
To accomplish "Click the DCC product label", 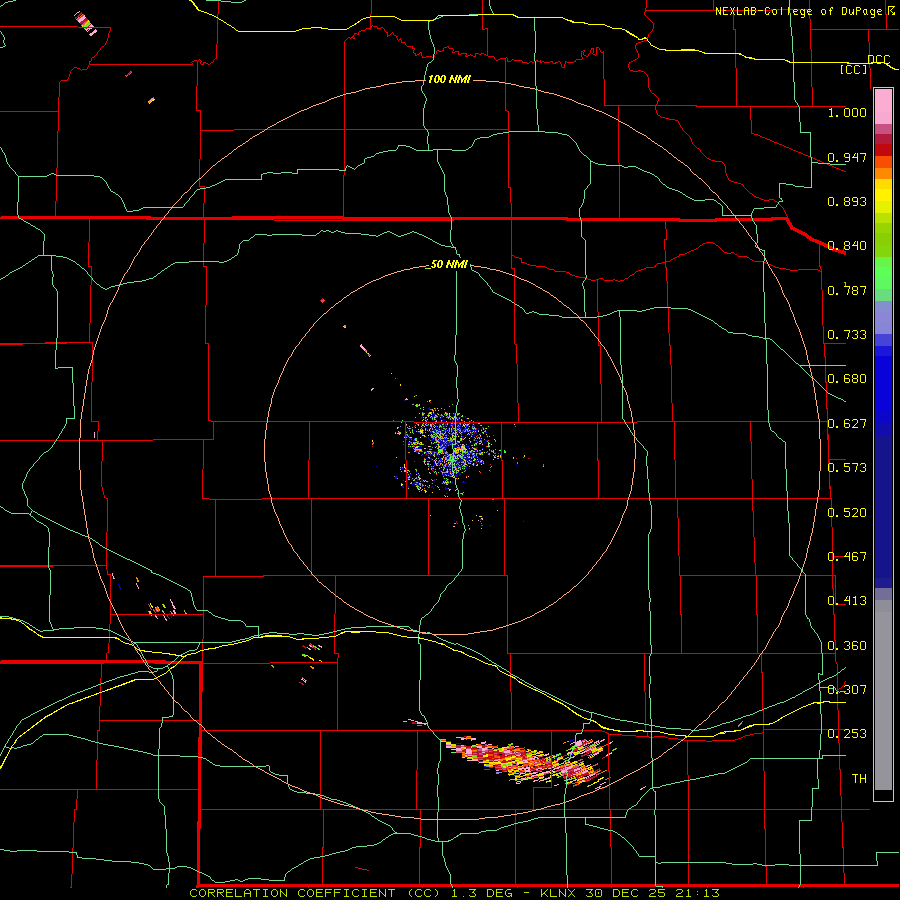I will (878, 59).
